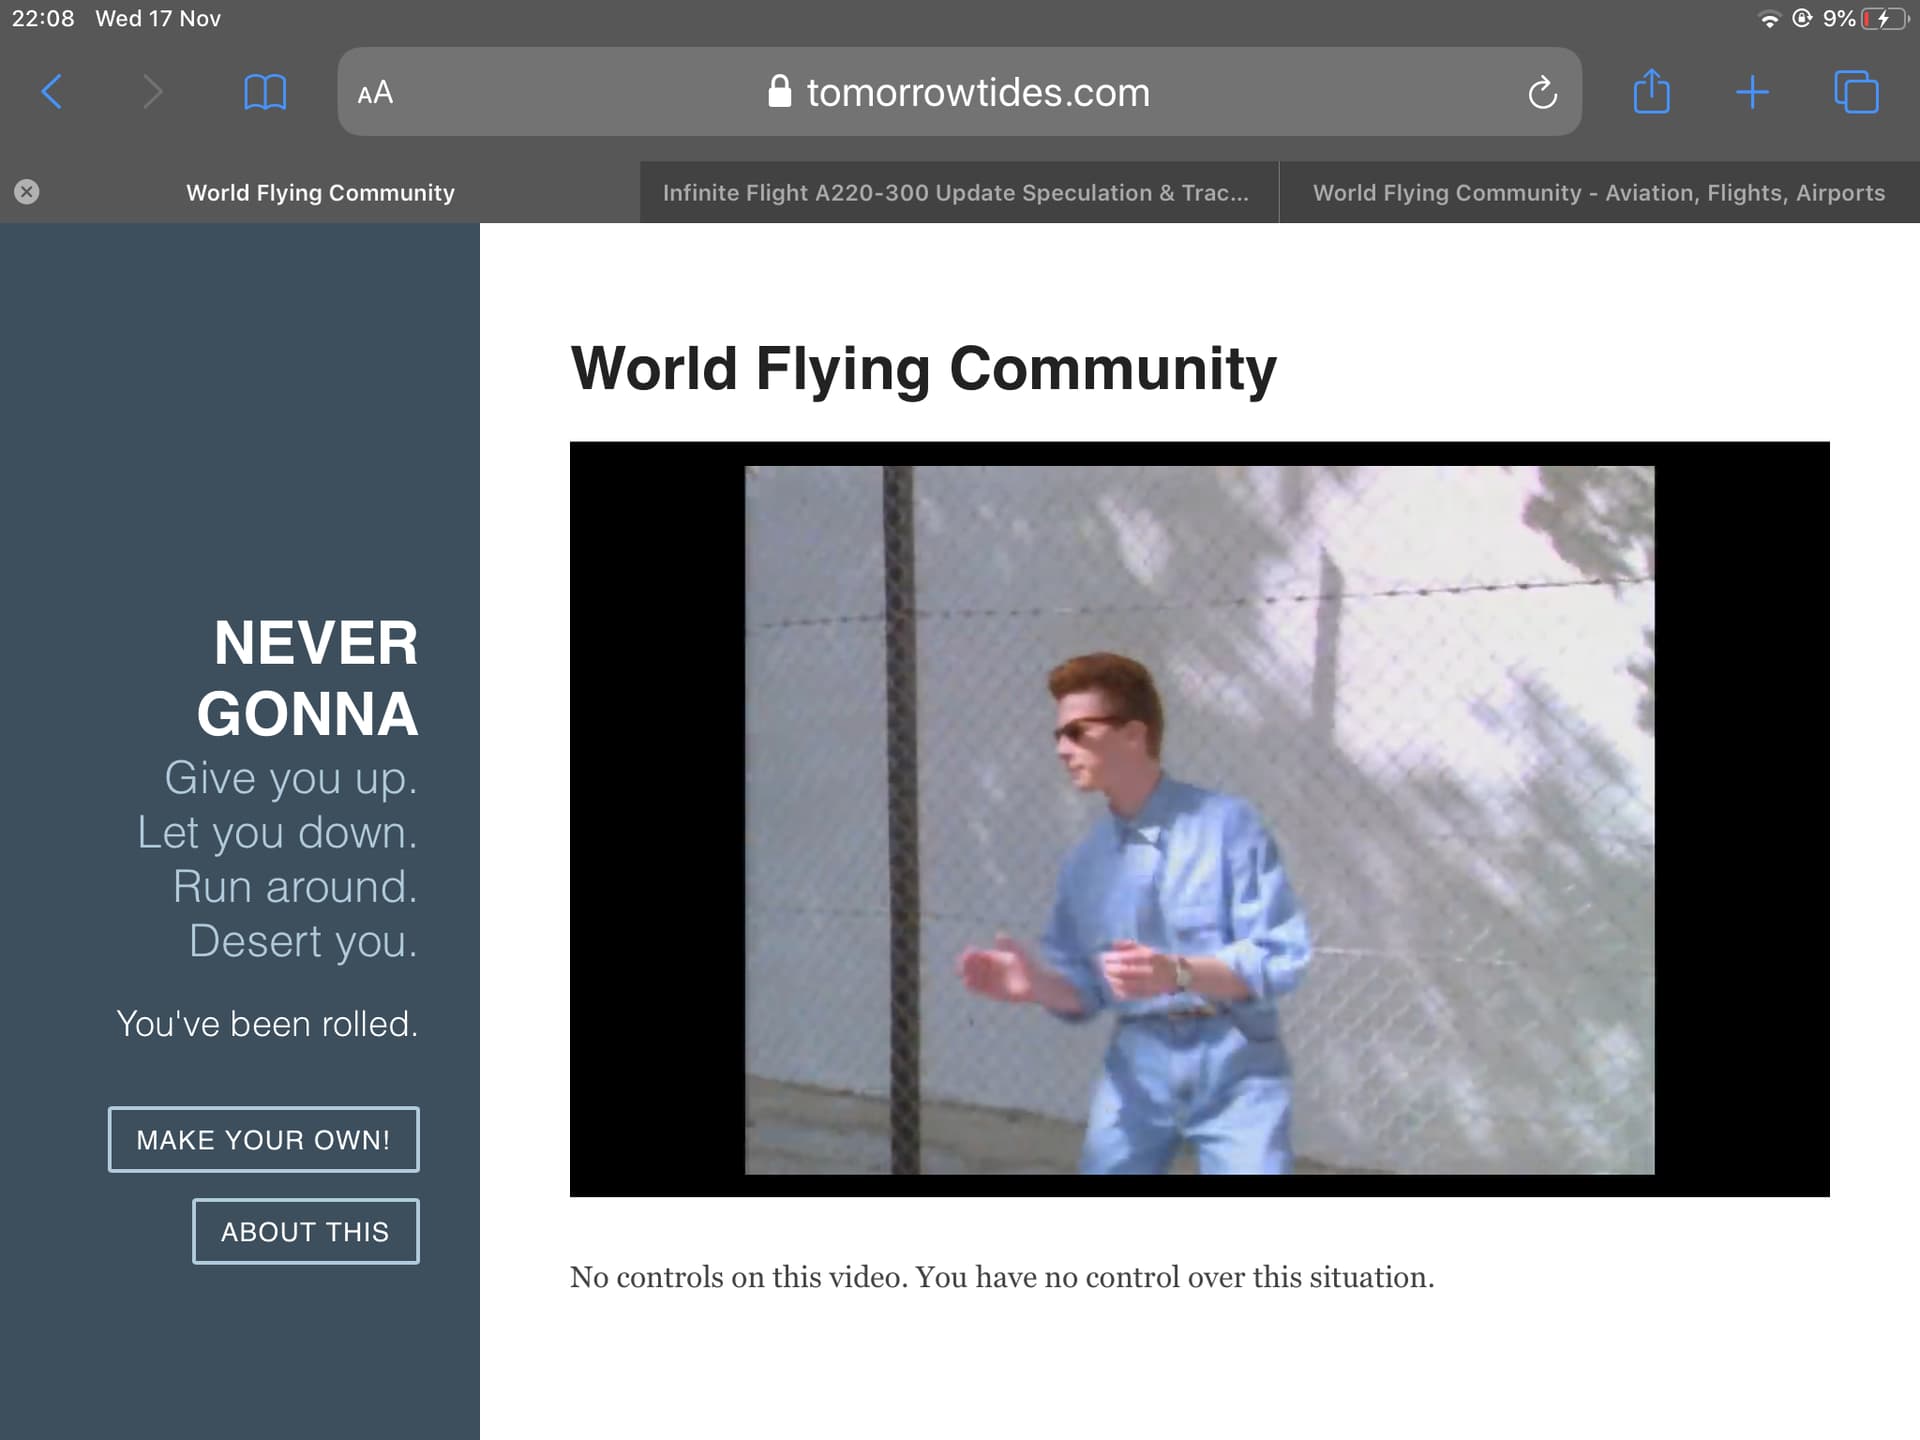Tap the 'Give you up.' lyric line

click(291, 778)
